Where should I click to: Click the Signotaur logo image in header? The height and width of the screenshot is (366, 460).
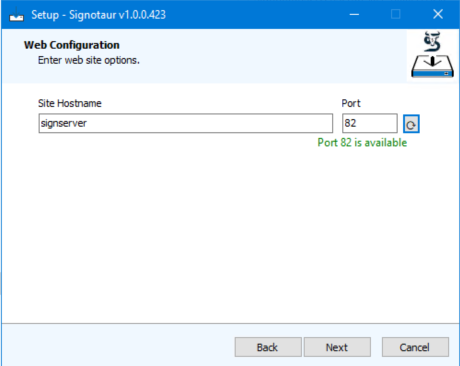point(432,55)
